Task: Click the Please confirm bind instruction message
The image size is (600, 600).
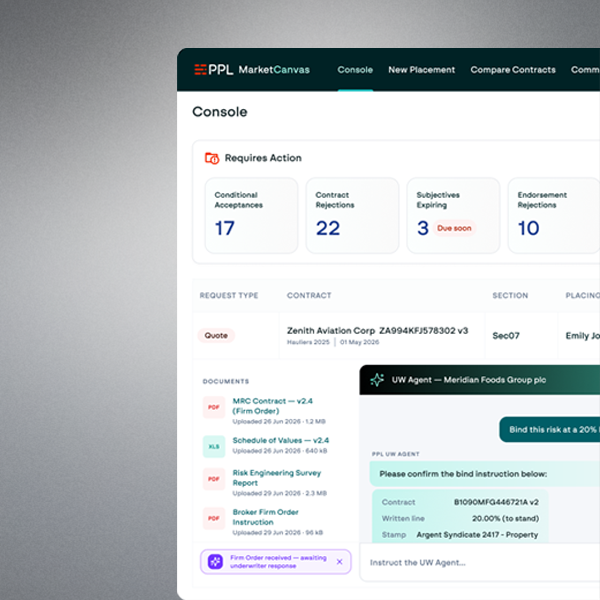Action: tap(485, 474)
